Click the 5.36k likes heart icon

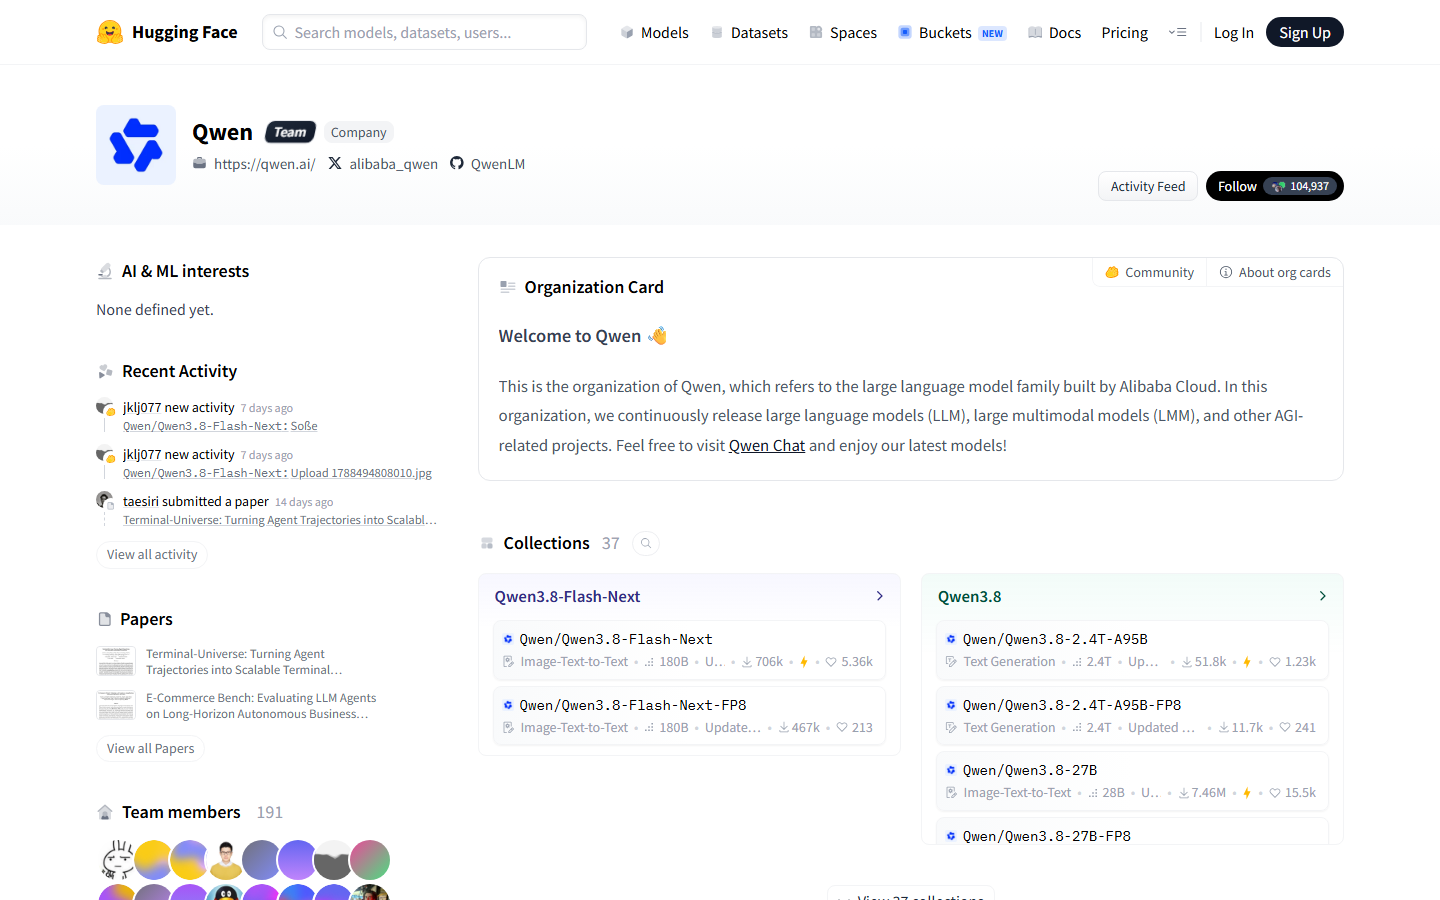(x=831, y=662)
